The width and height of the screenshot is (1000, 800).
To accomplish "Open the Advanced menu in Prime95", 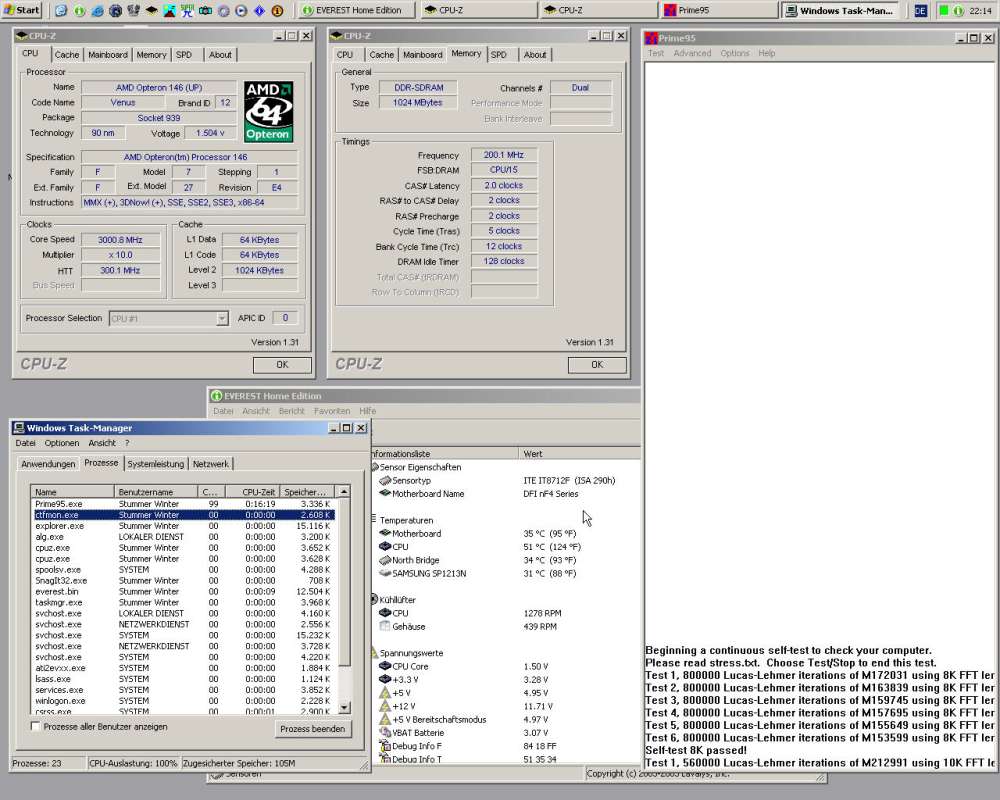I will pos(692,54).
